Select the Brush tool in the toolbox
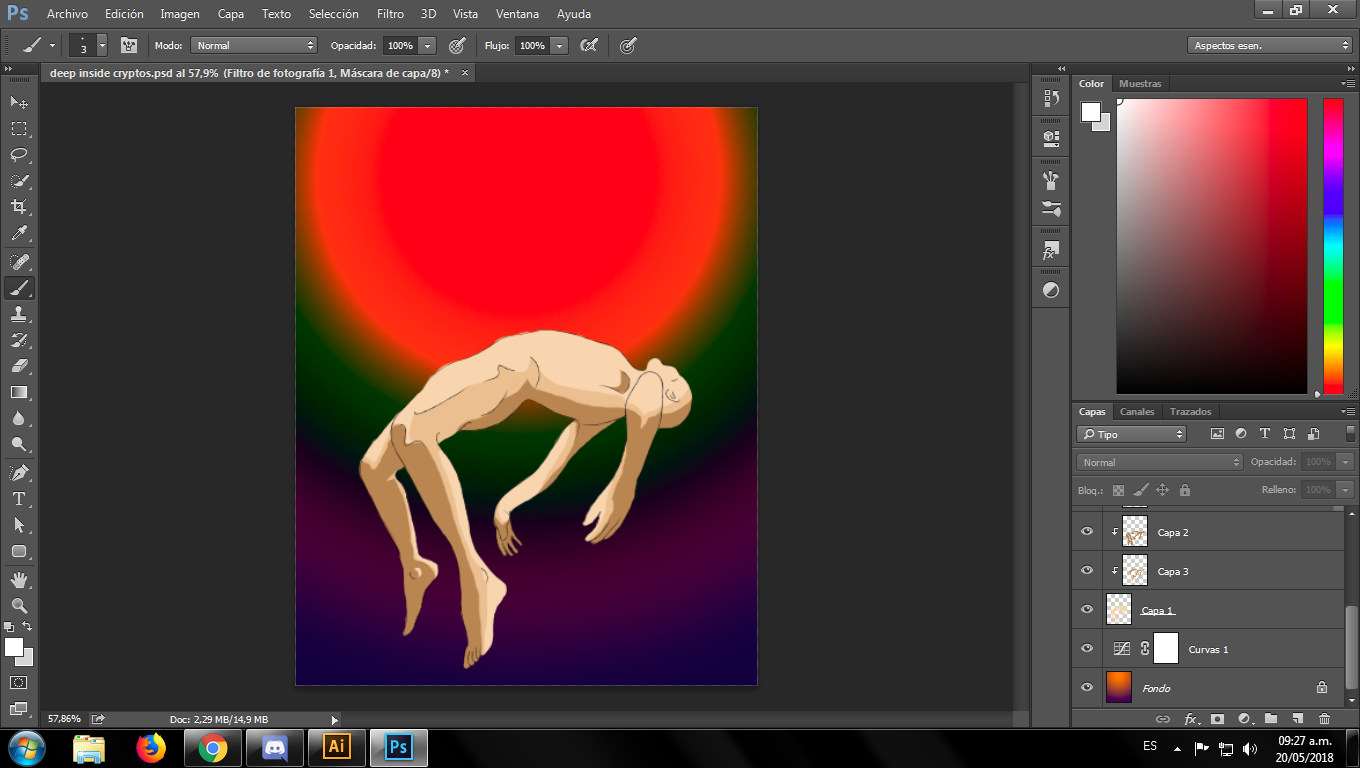The image size is (1360, 768). point(19,288)
